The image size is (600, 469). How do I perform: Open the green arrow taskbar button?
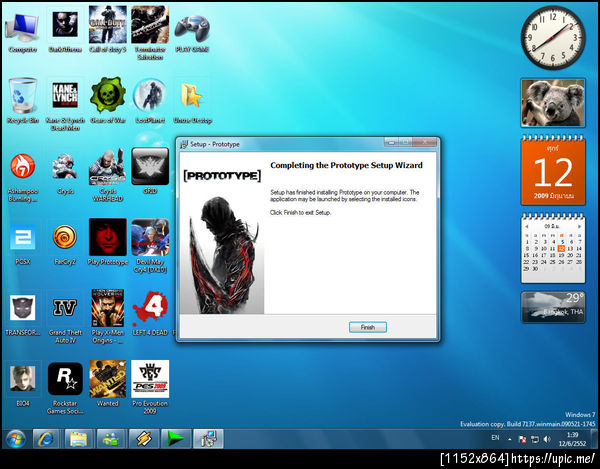[175, 439]
